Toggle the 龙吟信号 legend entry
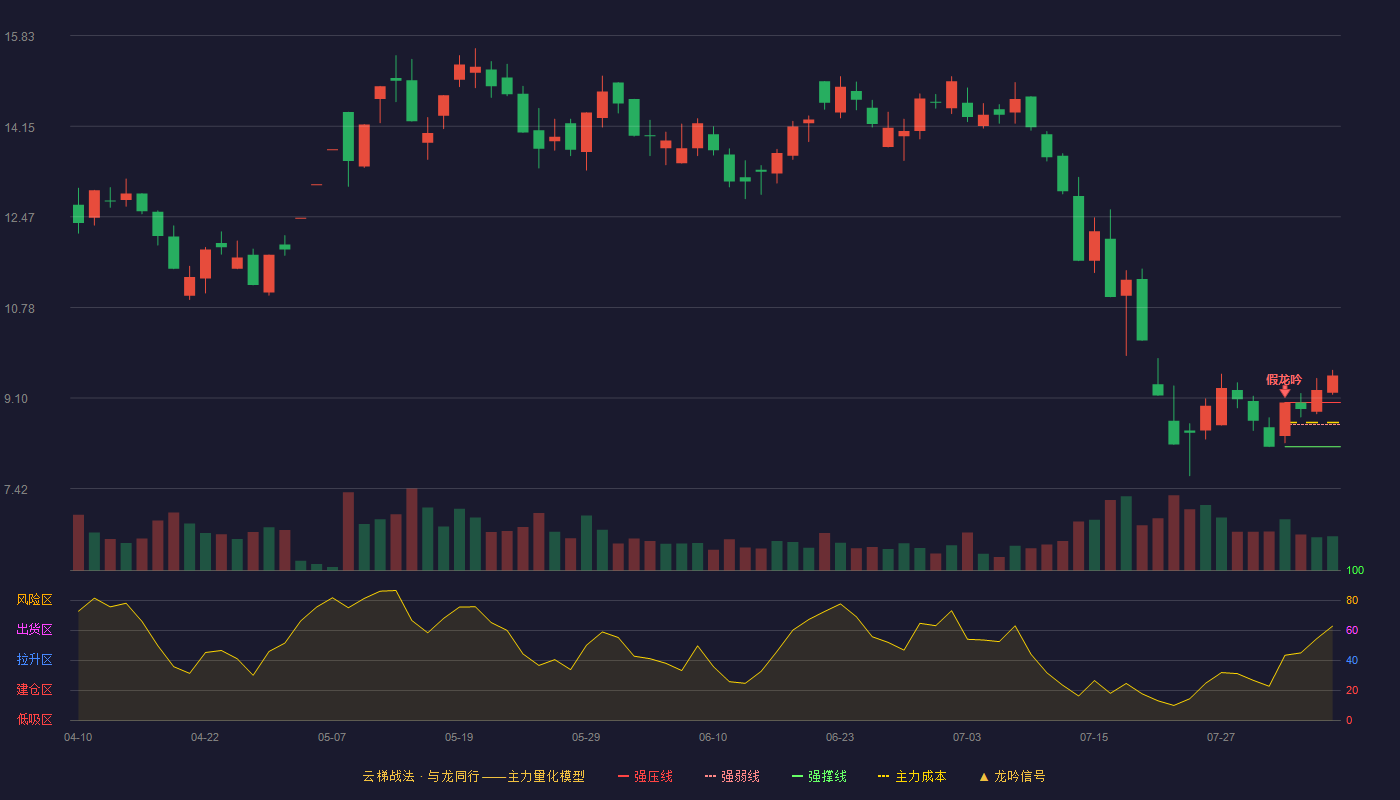Viewport: 1400px width, 800px height. 1012,776
